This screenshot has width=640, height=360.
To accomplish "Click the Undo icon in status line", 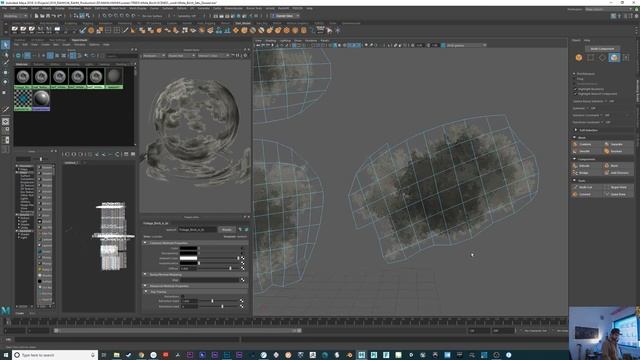I will [54, 16].
